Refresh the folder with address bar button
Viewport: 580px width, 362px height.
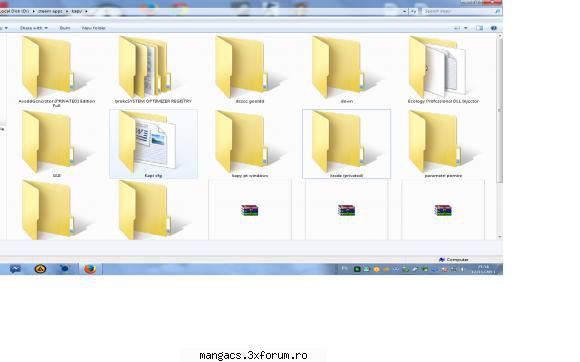[x=414, y=11]
